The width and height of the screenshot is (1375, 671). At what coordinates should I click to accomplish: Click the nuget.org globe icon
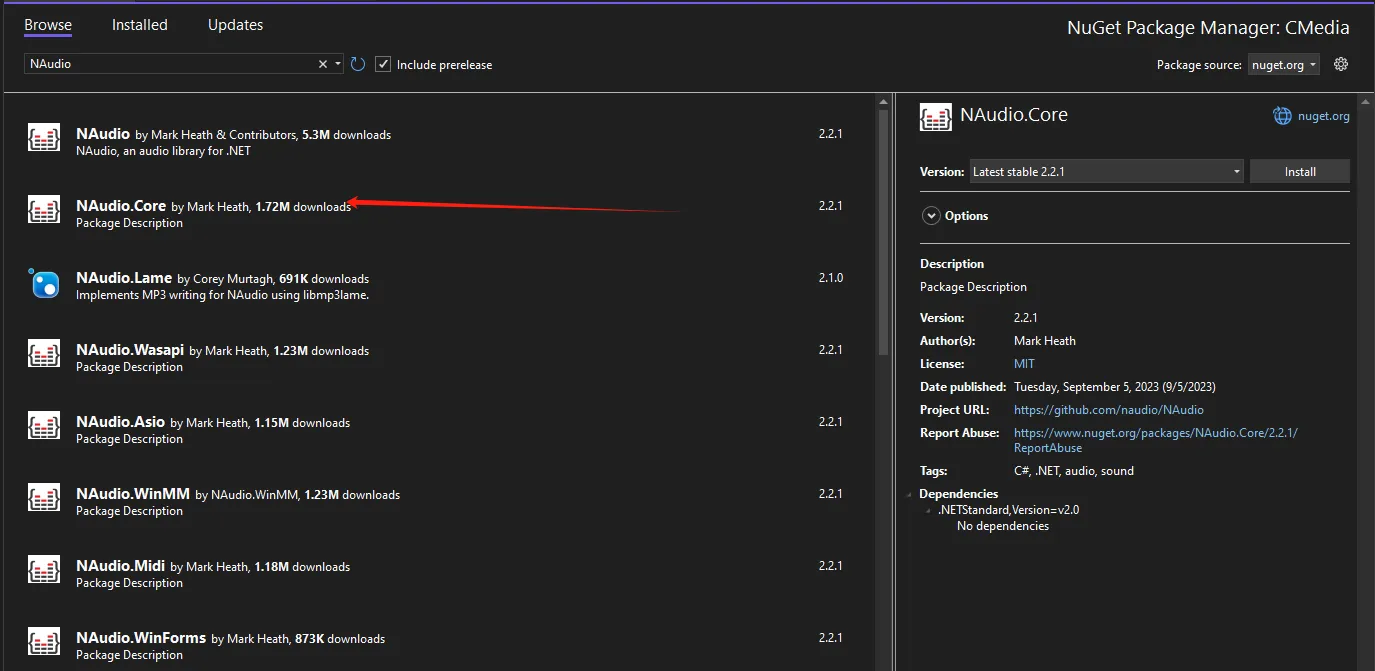pyautogui.click(x=1282, y=116)
